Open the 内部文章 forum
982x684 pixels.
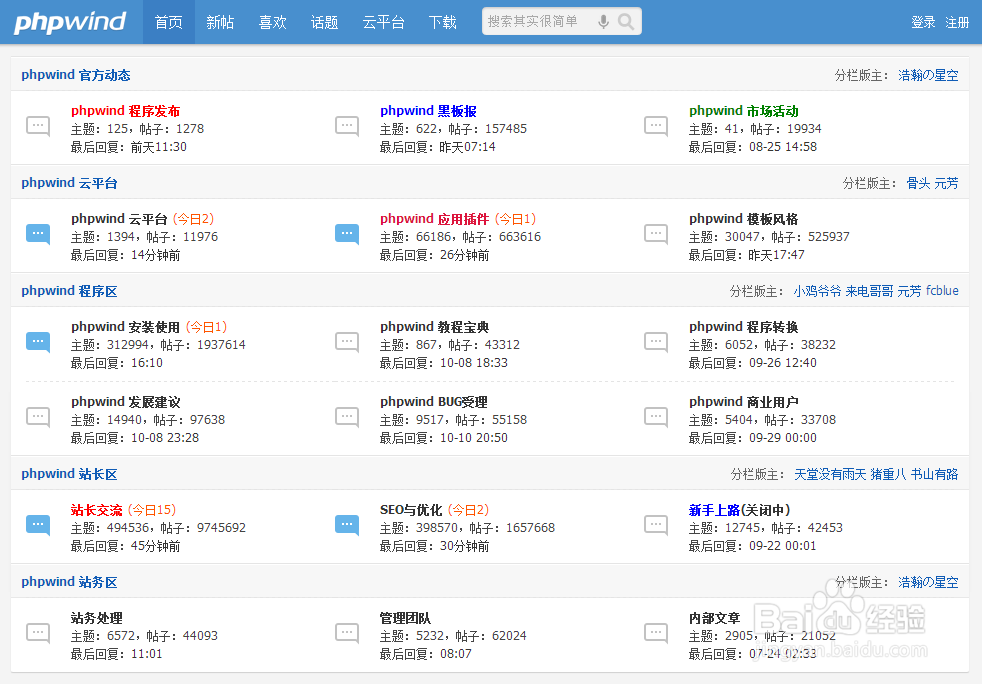(715, 618)
